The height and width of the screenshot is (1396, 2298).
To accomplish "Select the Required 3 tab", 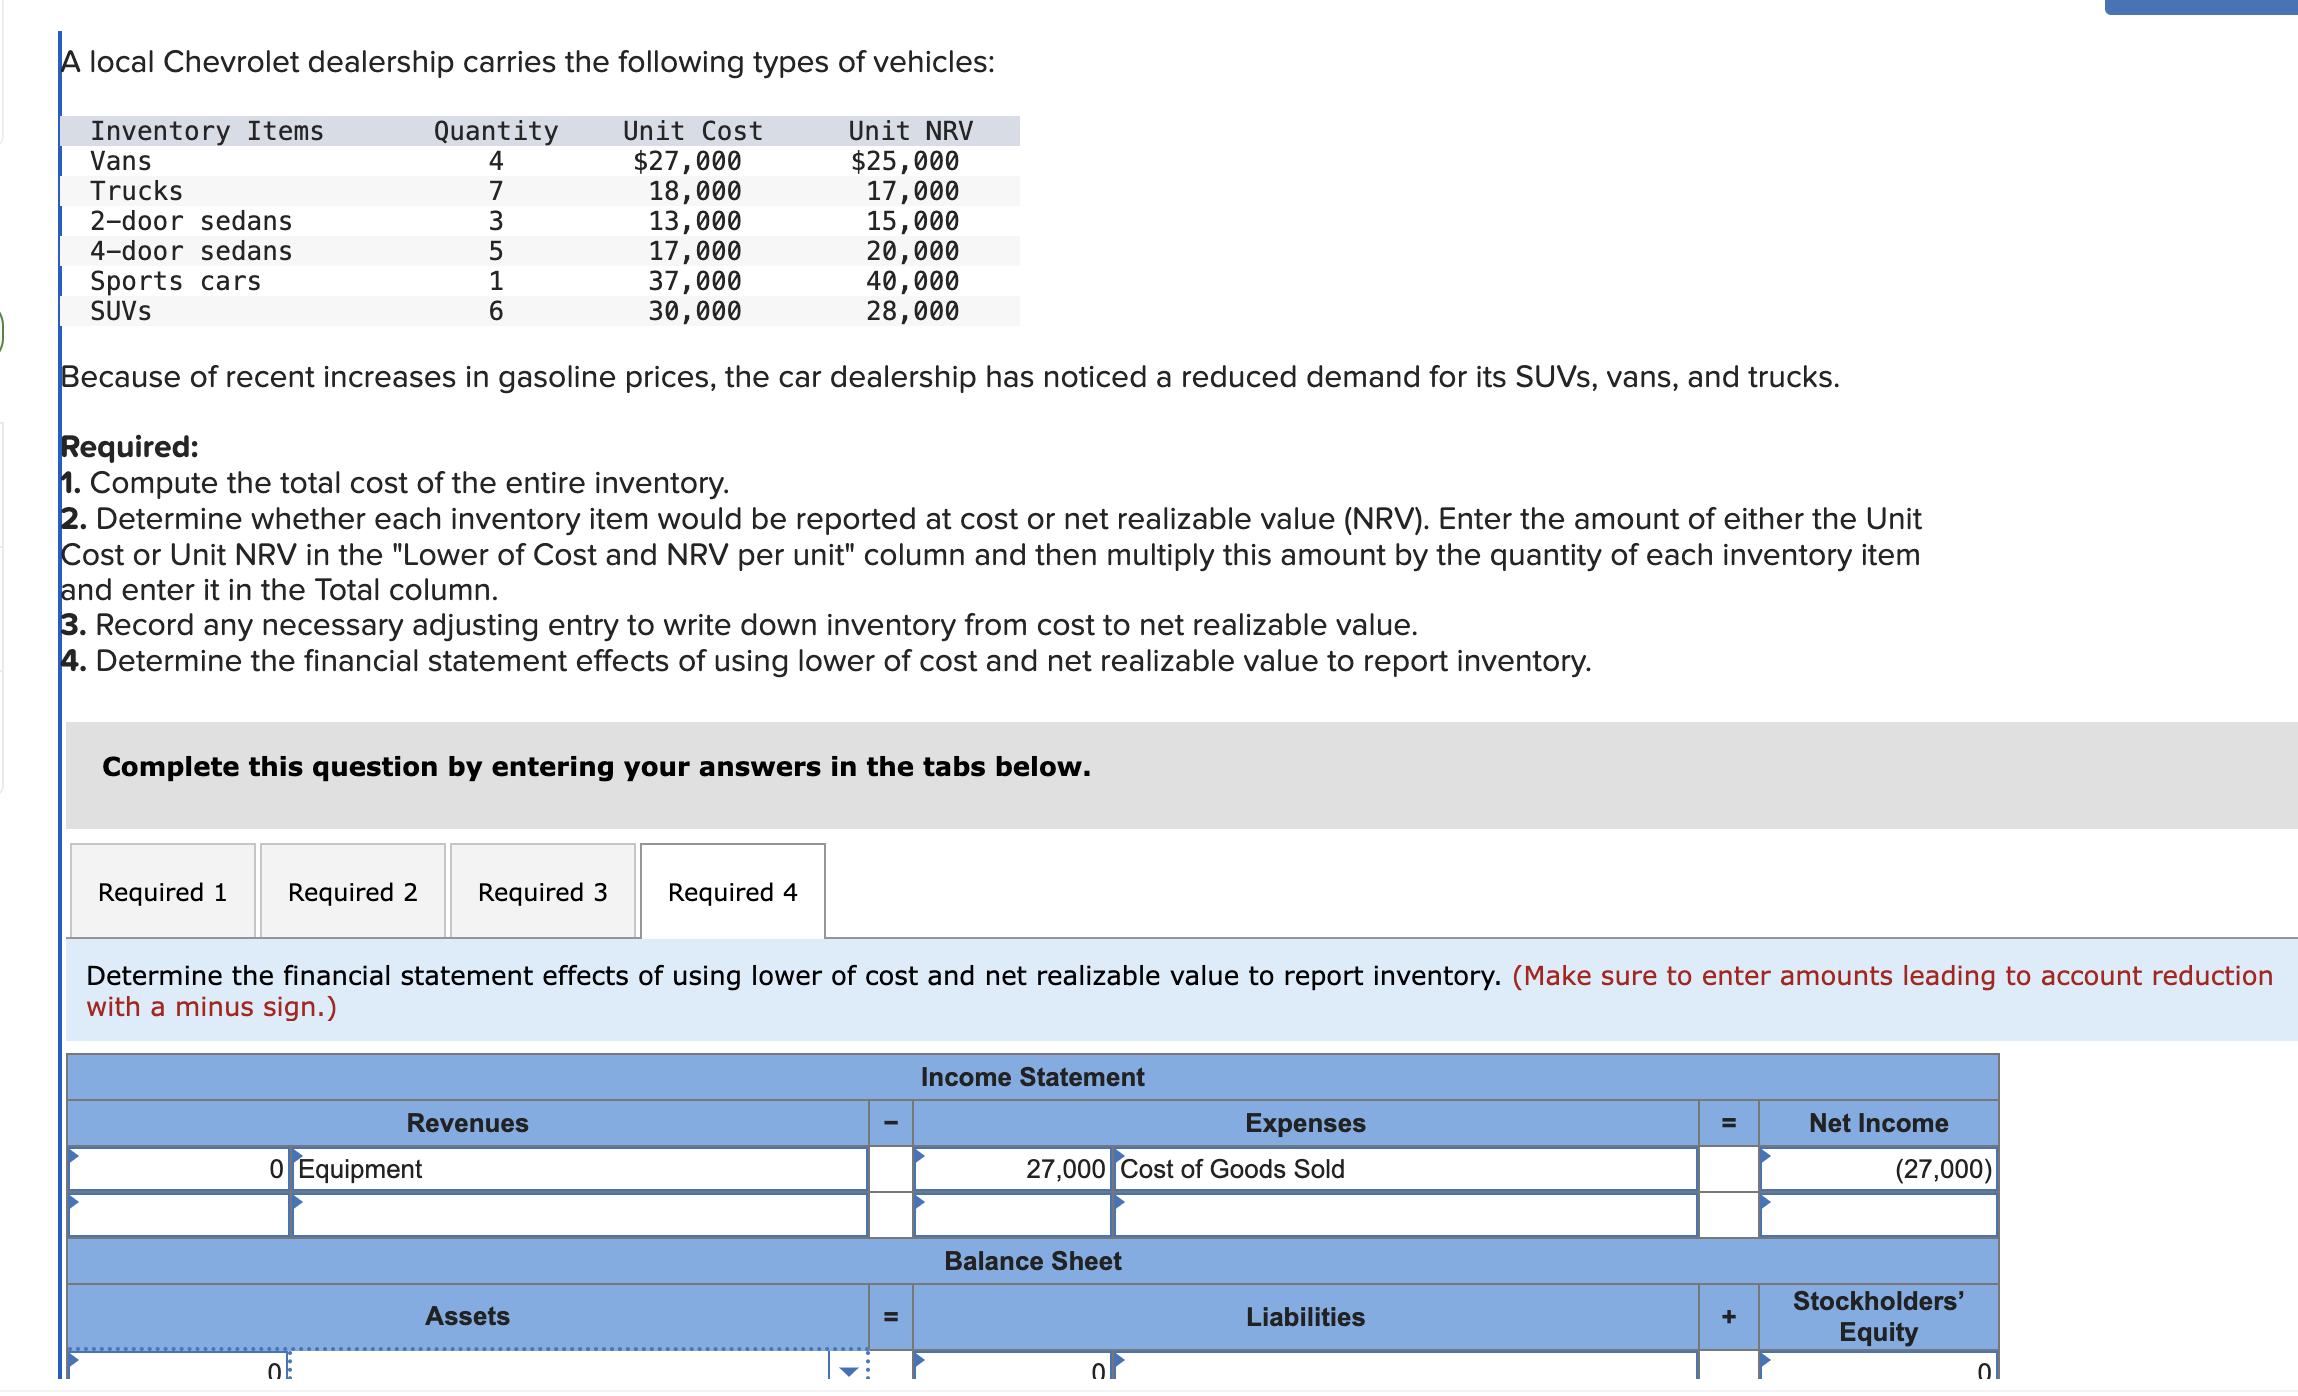I will click(x=542, y=892).
